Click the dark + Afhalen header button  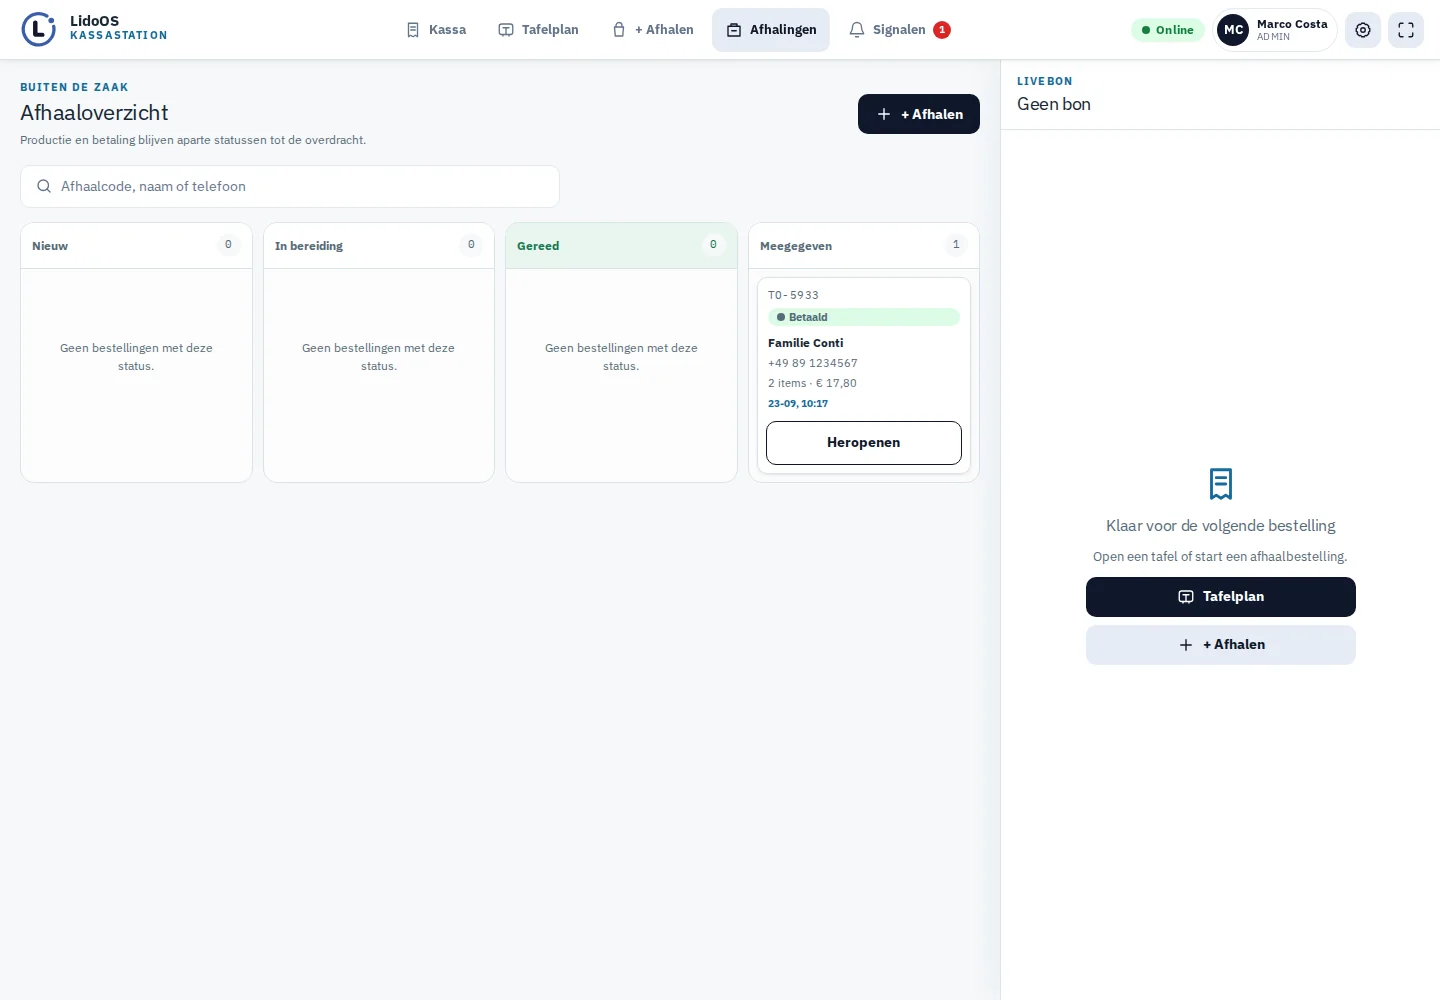point(919,114)
